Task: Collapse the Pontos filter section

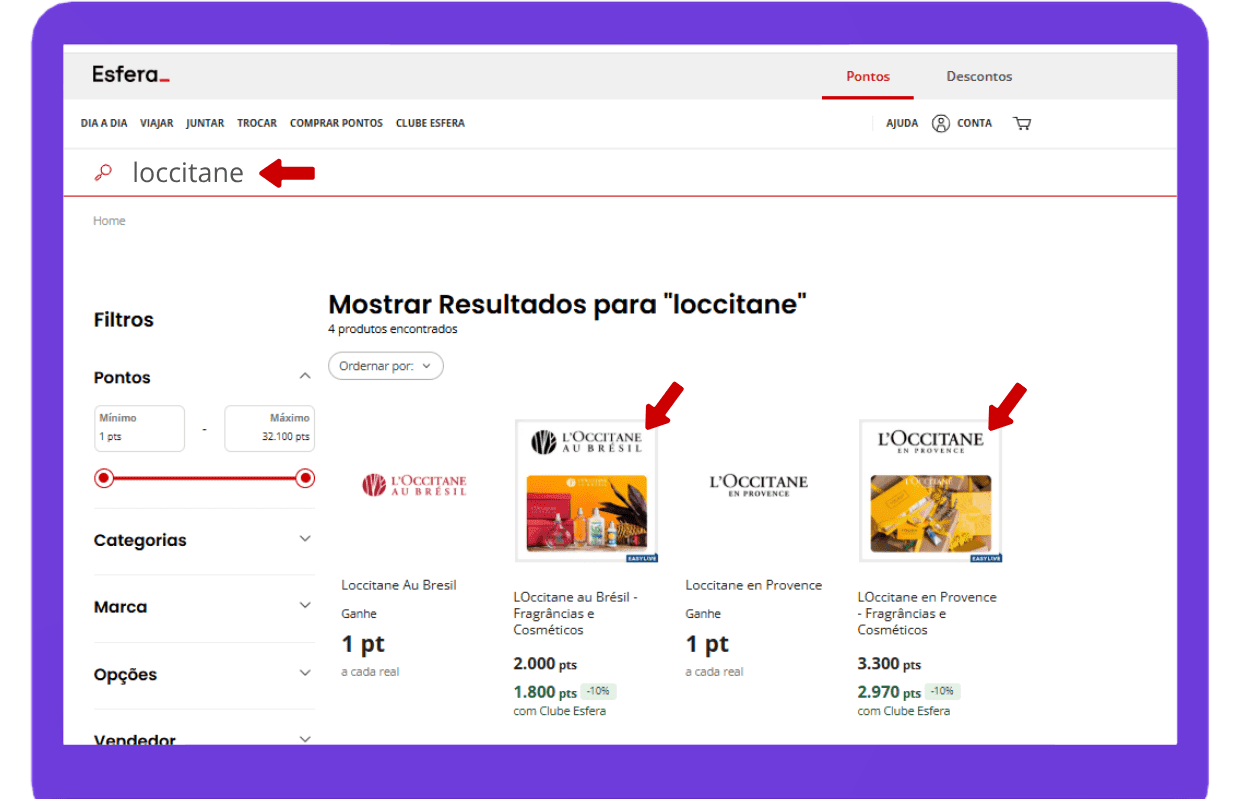Action: click(305, 377)
